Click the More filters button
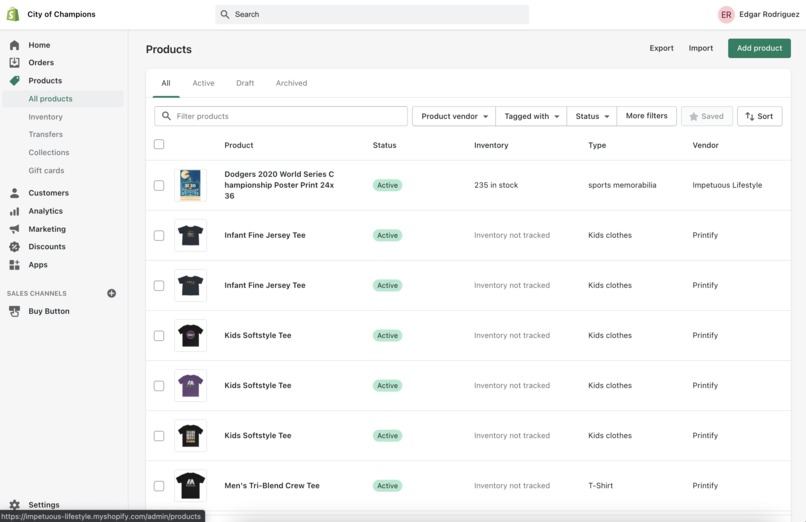This screenshot has height=522, width=806. tap(647, 116)
